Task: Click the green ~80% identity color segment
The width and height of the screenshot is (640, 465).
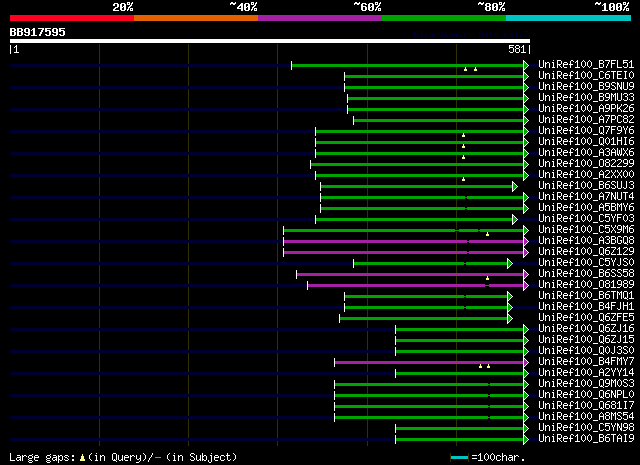Action: click(x=444, y=18)
